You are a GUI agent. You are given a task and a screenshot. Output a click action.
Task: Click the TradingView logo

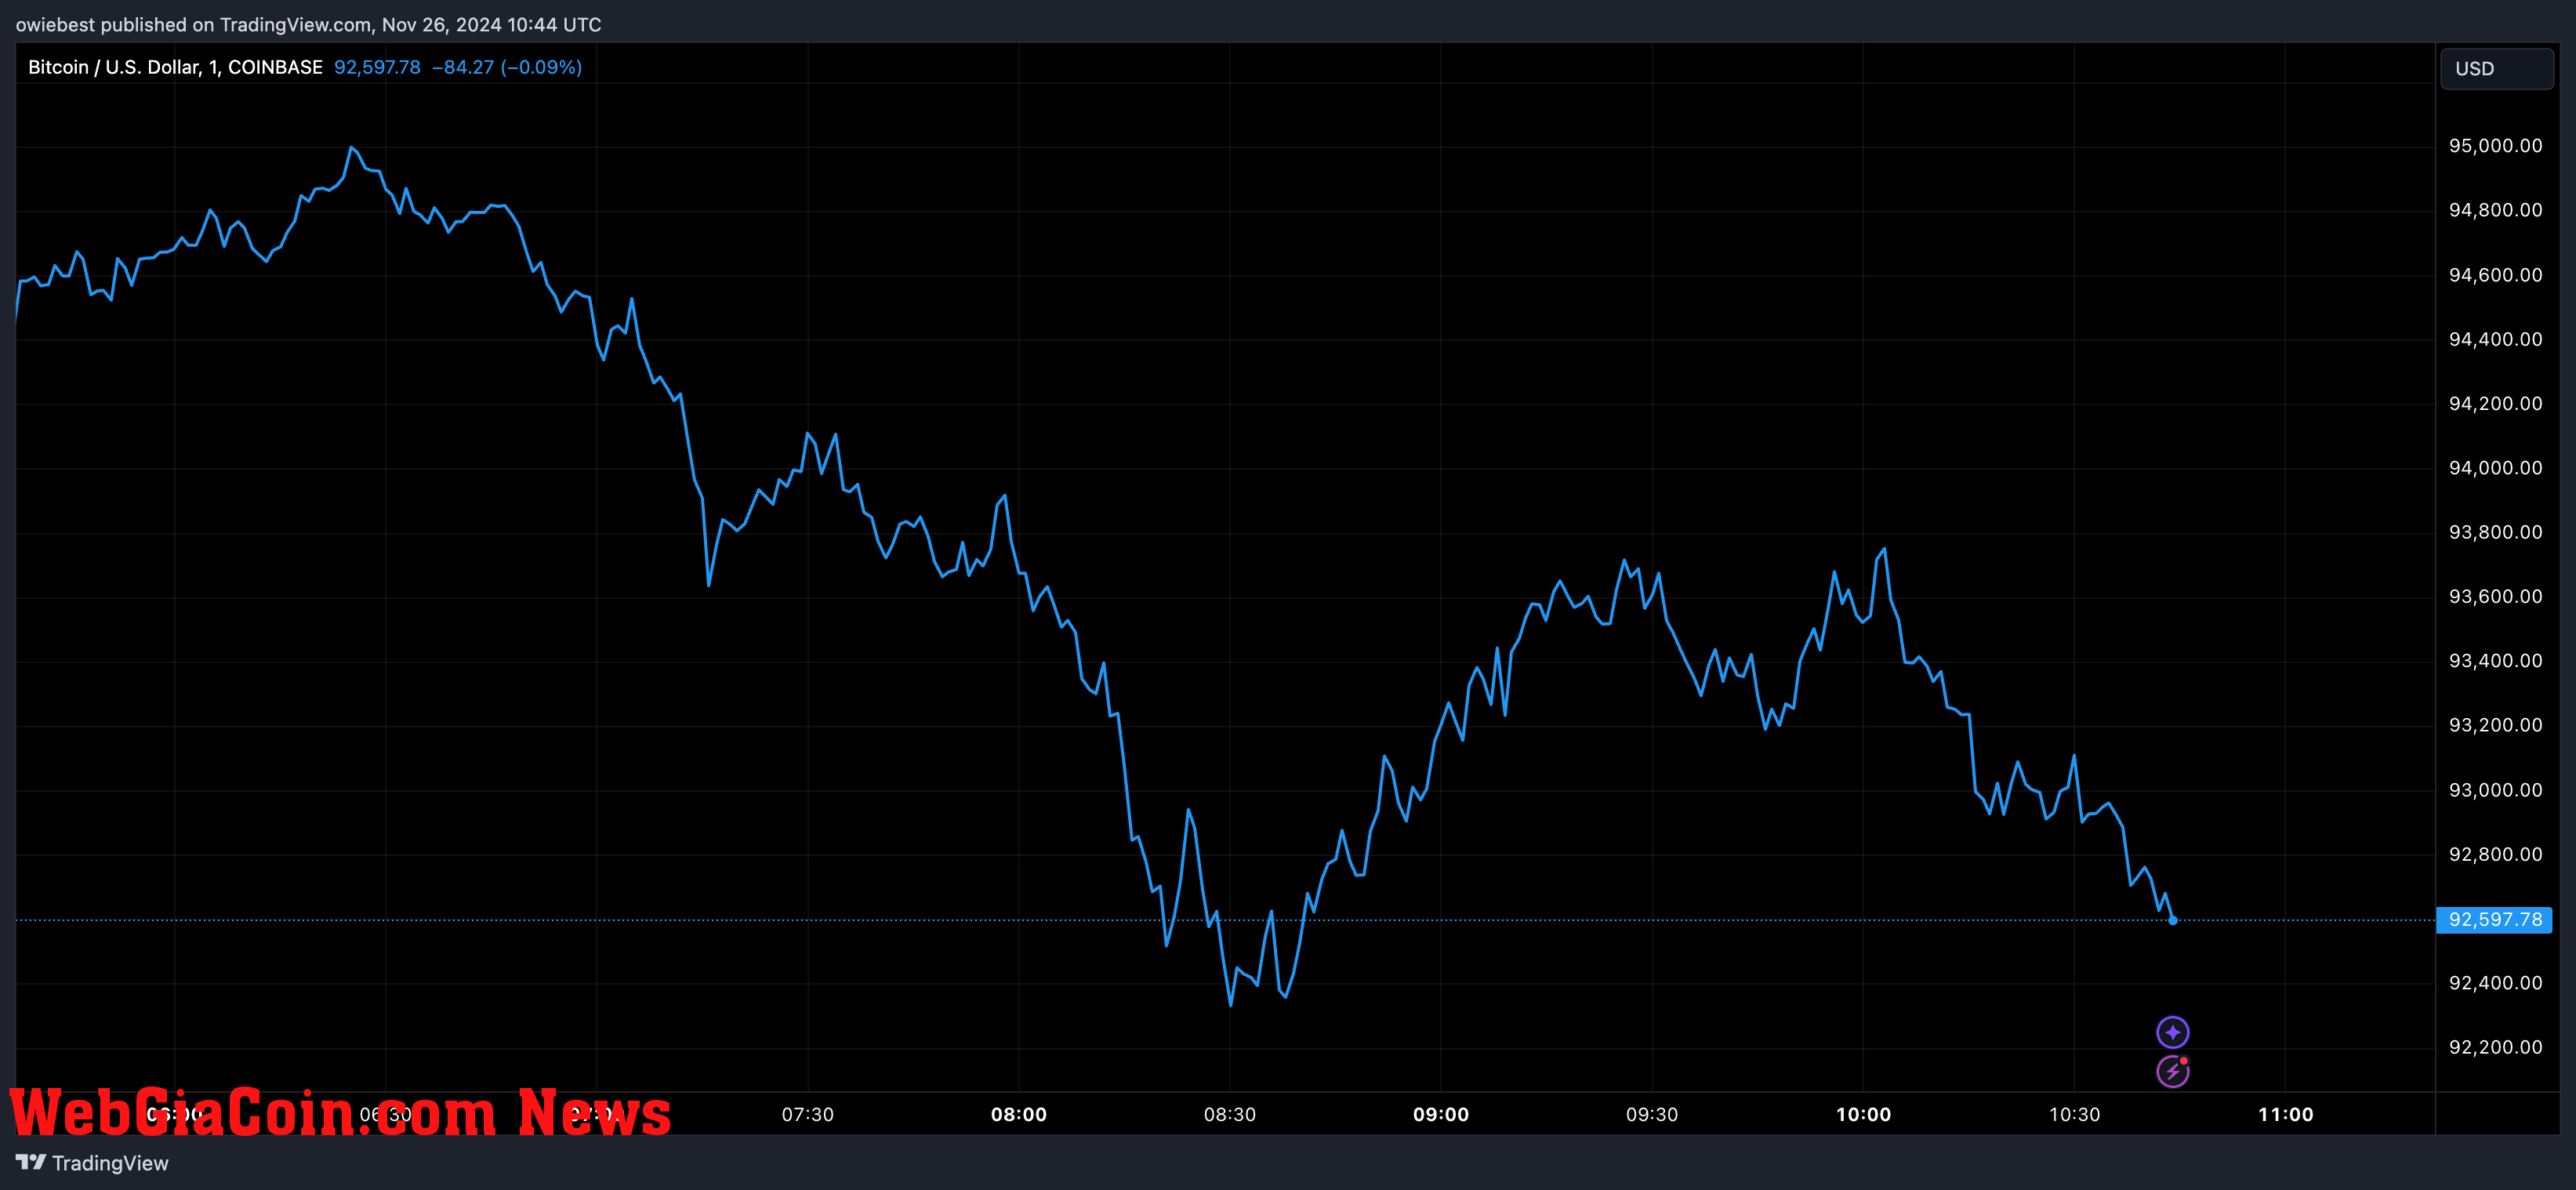(31, 1162)
